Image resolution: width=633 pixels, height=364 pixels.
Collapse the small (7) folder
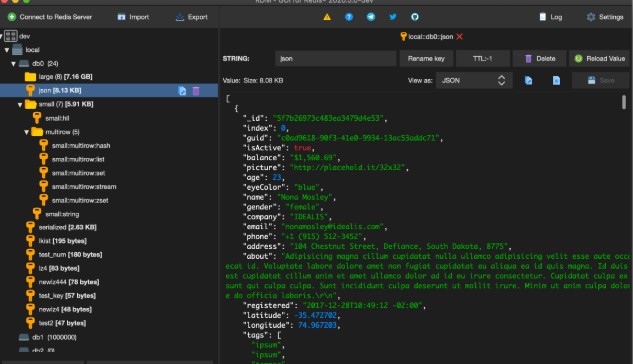[x=20, y=105]
